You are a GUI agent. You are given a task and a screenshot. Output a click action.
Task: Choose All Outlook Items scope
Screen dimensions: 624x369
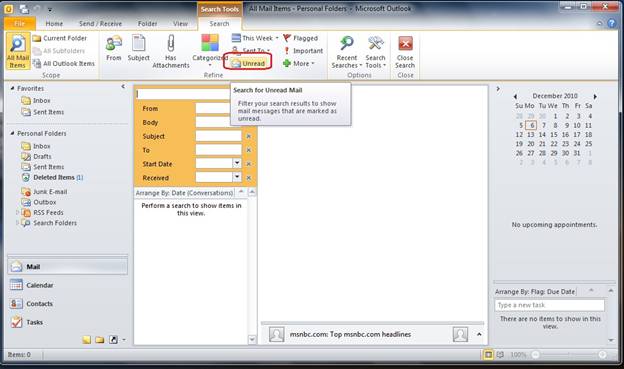pos(64,64)
